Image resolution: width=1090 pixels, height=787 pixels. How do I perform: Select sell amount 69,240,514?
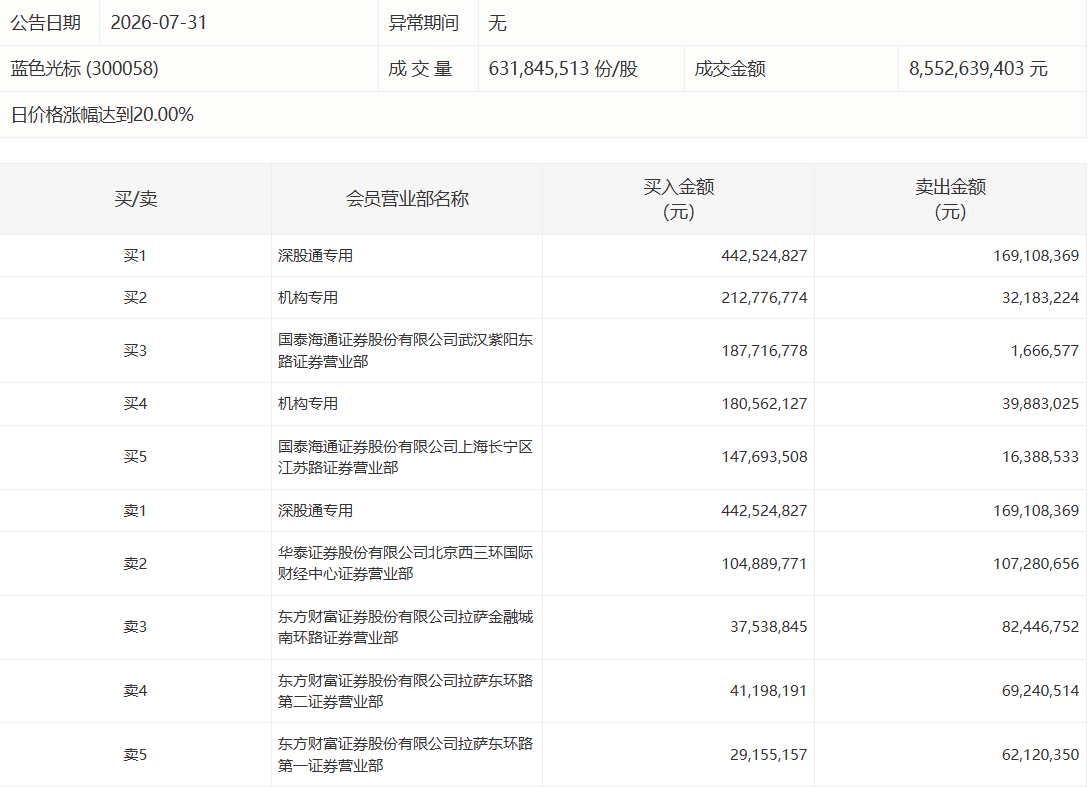click(x=1040, y=691)
